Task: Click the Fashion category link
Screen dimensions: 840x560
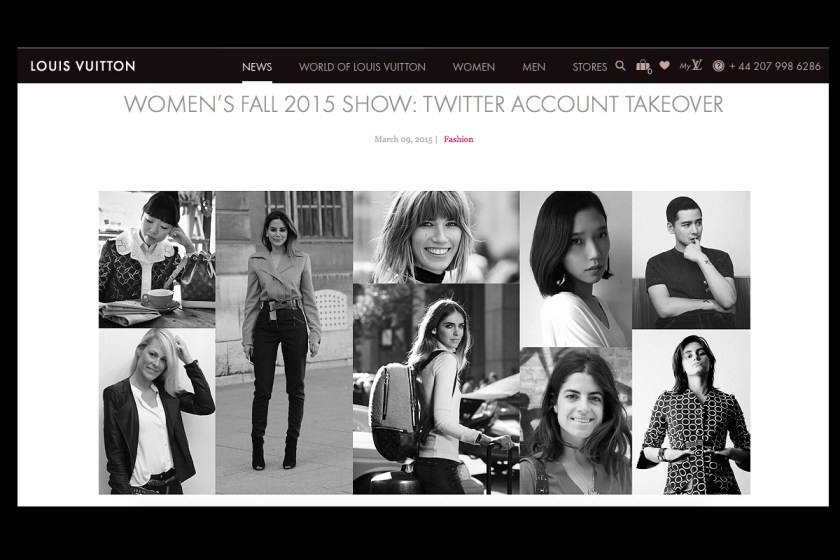Action: 458,139
